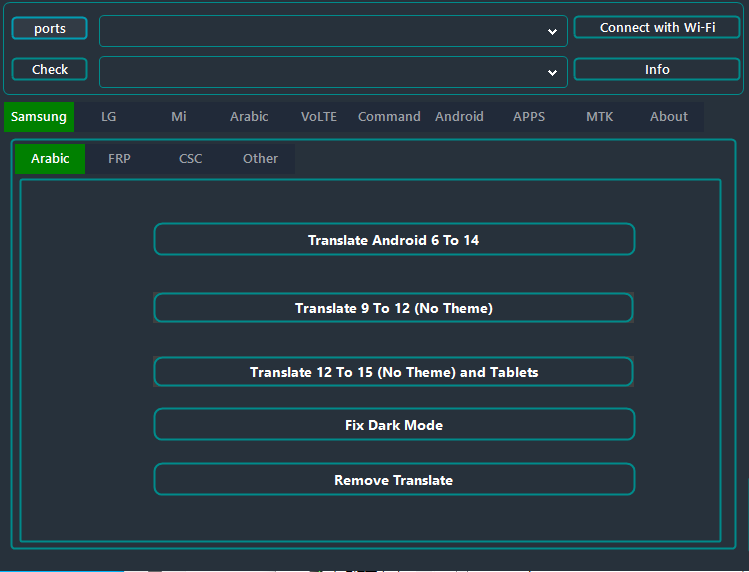Click Translate 9 To 12 (No Theme)
This screenshot has height=572, width=749.
click(393, 308)
